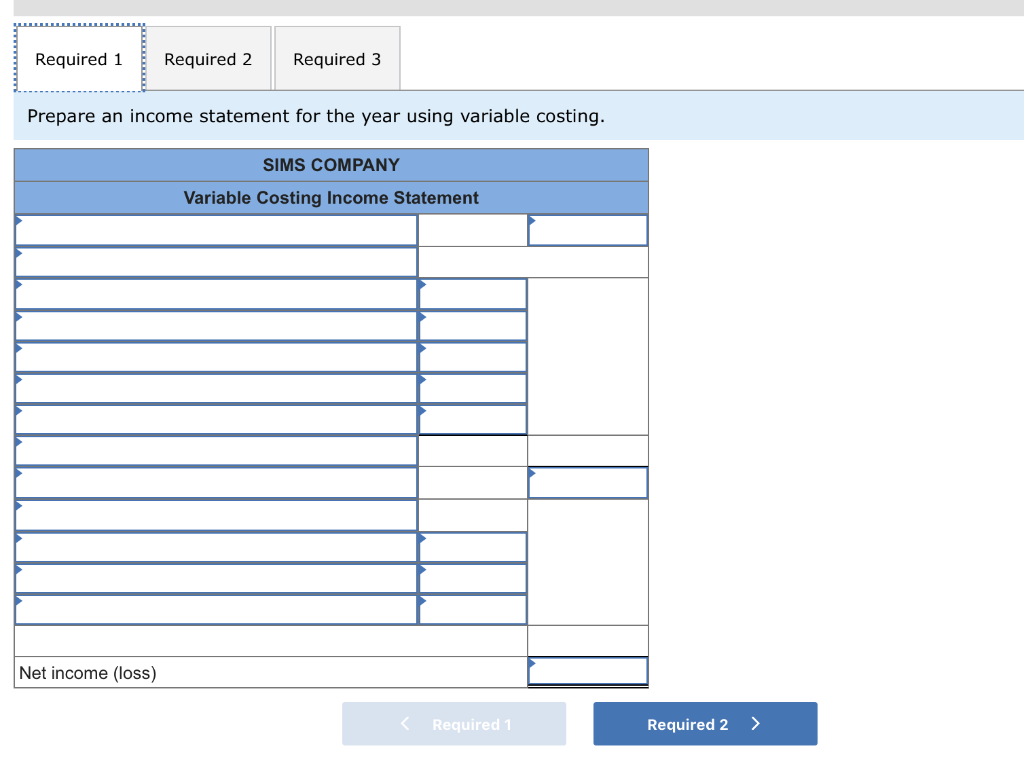Click the SIMS COMPANY header

(x=331, y=165)
